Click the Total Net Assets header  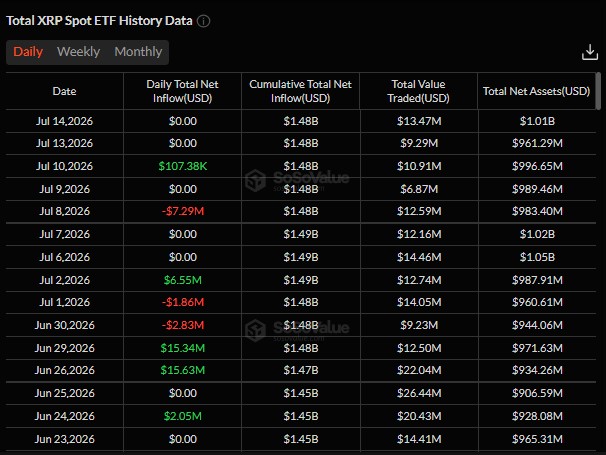pos(536,91)
